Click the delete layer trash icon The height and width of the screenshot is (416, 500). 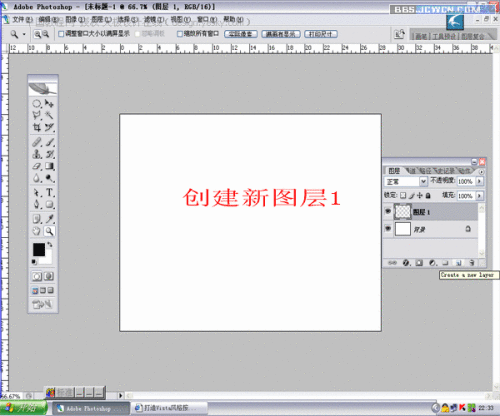472,263
